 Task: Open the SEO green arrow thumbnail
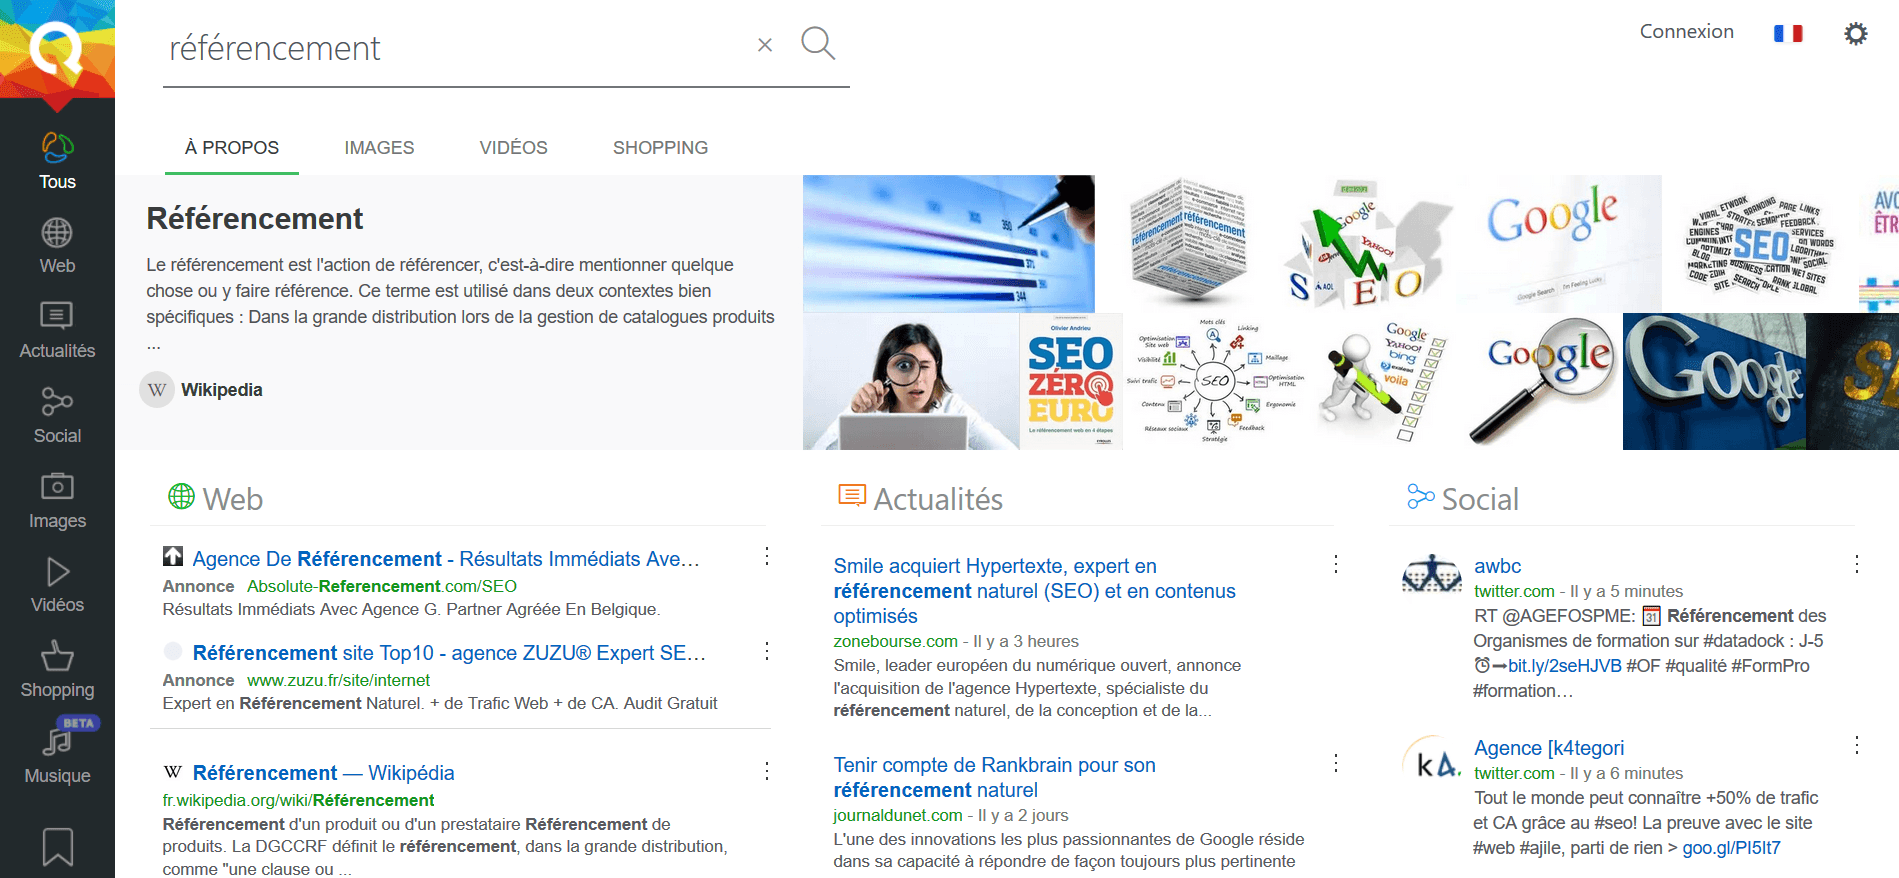1366,244
